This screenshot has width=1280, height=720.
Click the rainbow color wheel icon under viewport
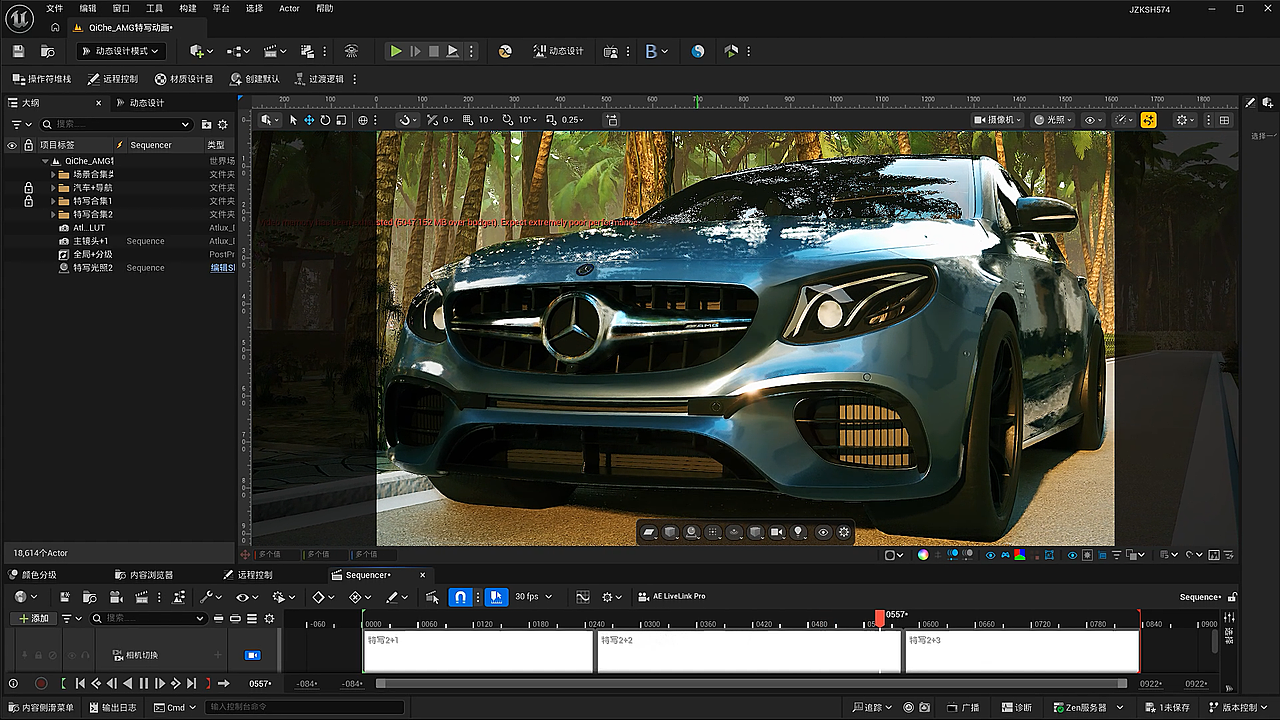[x=923, y=555]
